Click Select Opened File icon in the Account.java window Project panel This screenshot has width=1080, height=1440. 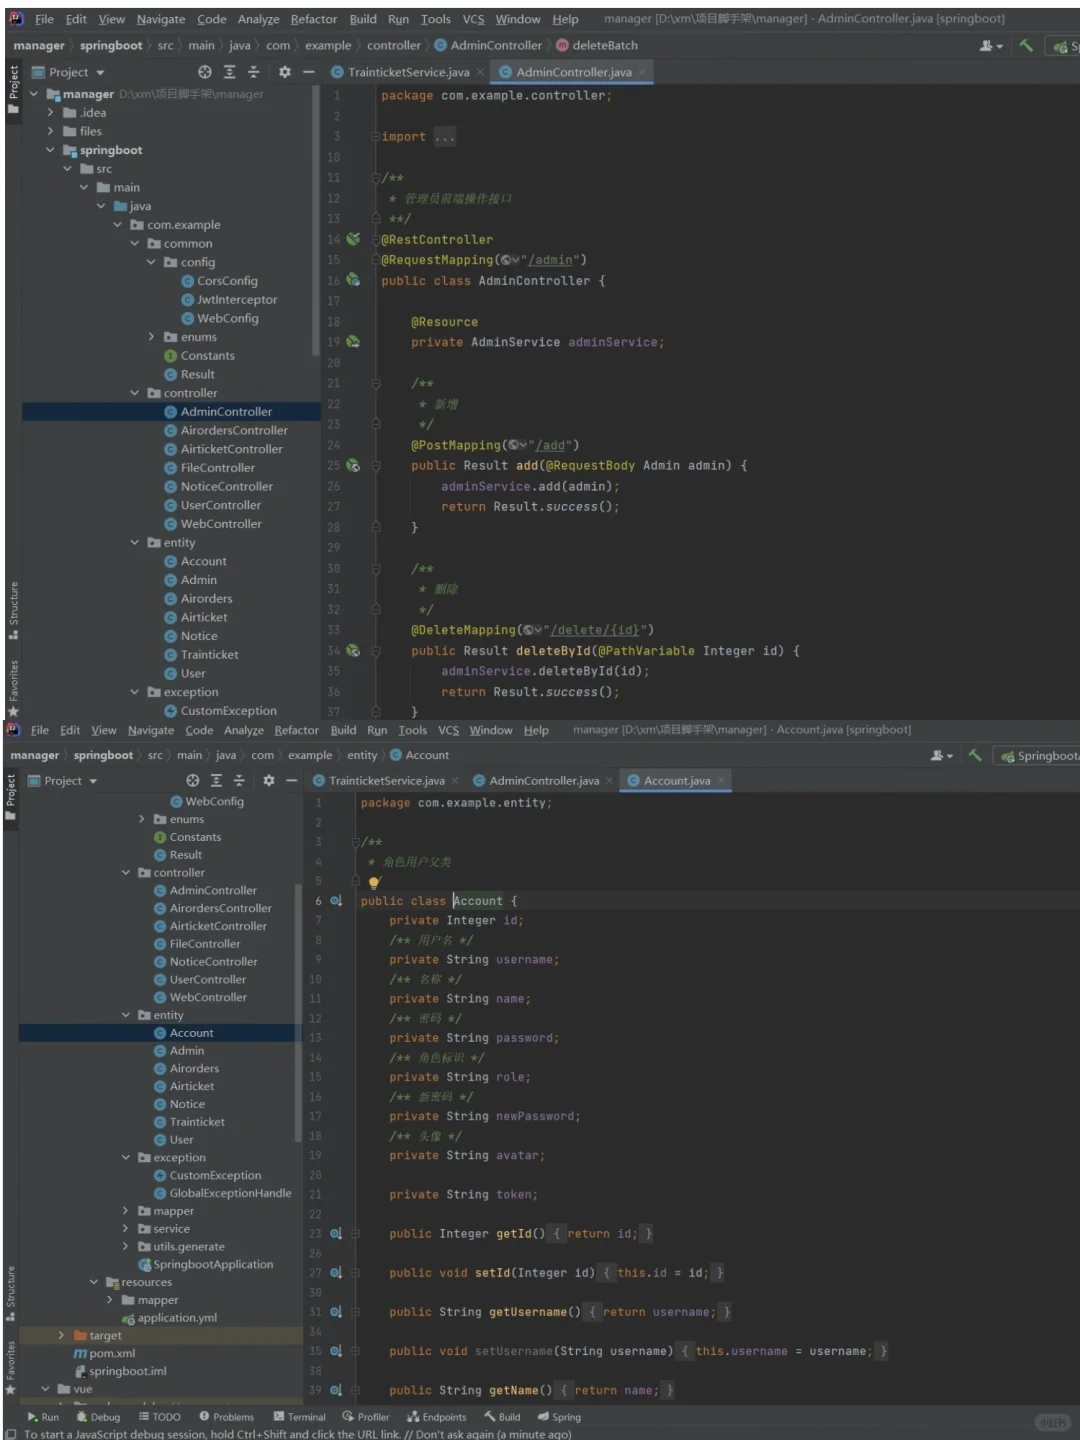[x=193, y=780]
